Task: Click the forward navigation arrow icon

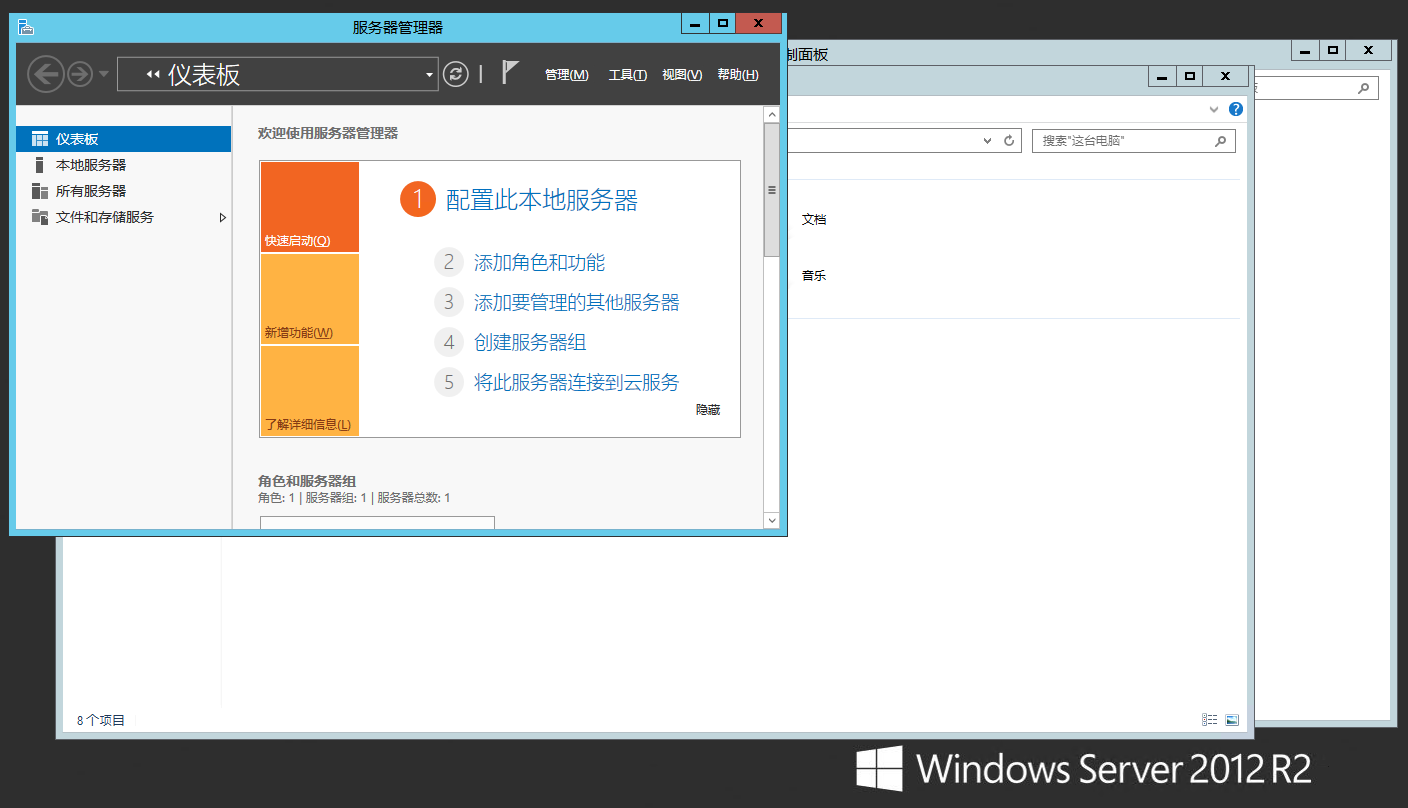Action: [x=80, y=74]
